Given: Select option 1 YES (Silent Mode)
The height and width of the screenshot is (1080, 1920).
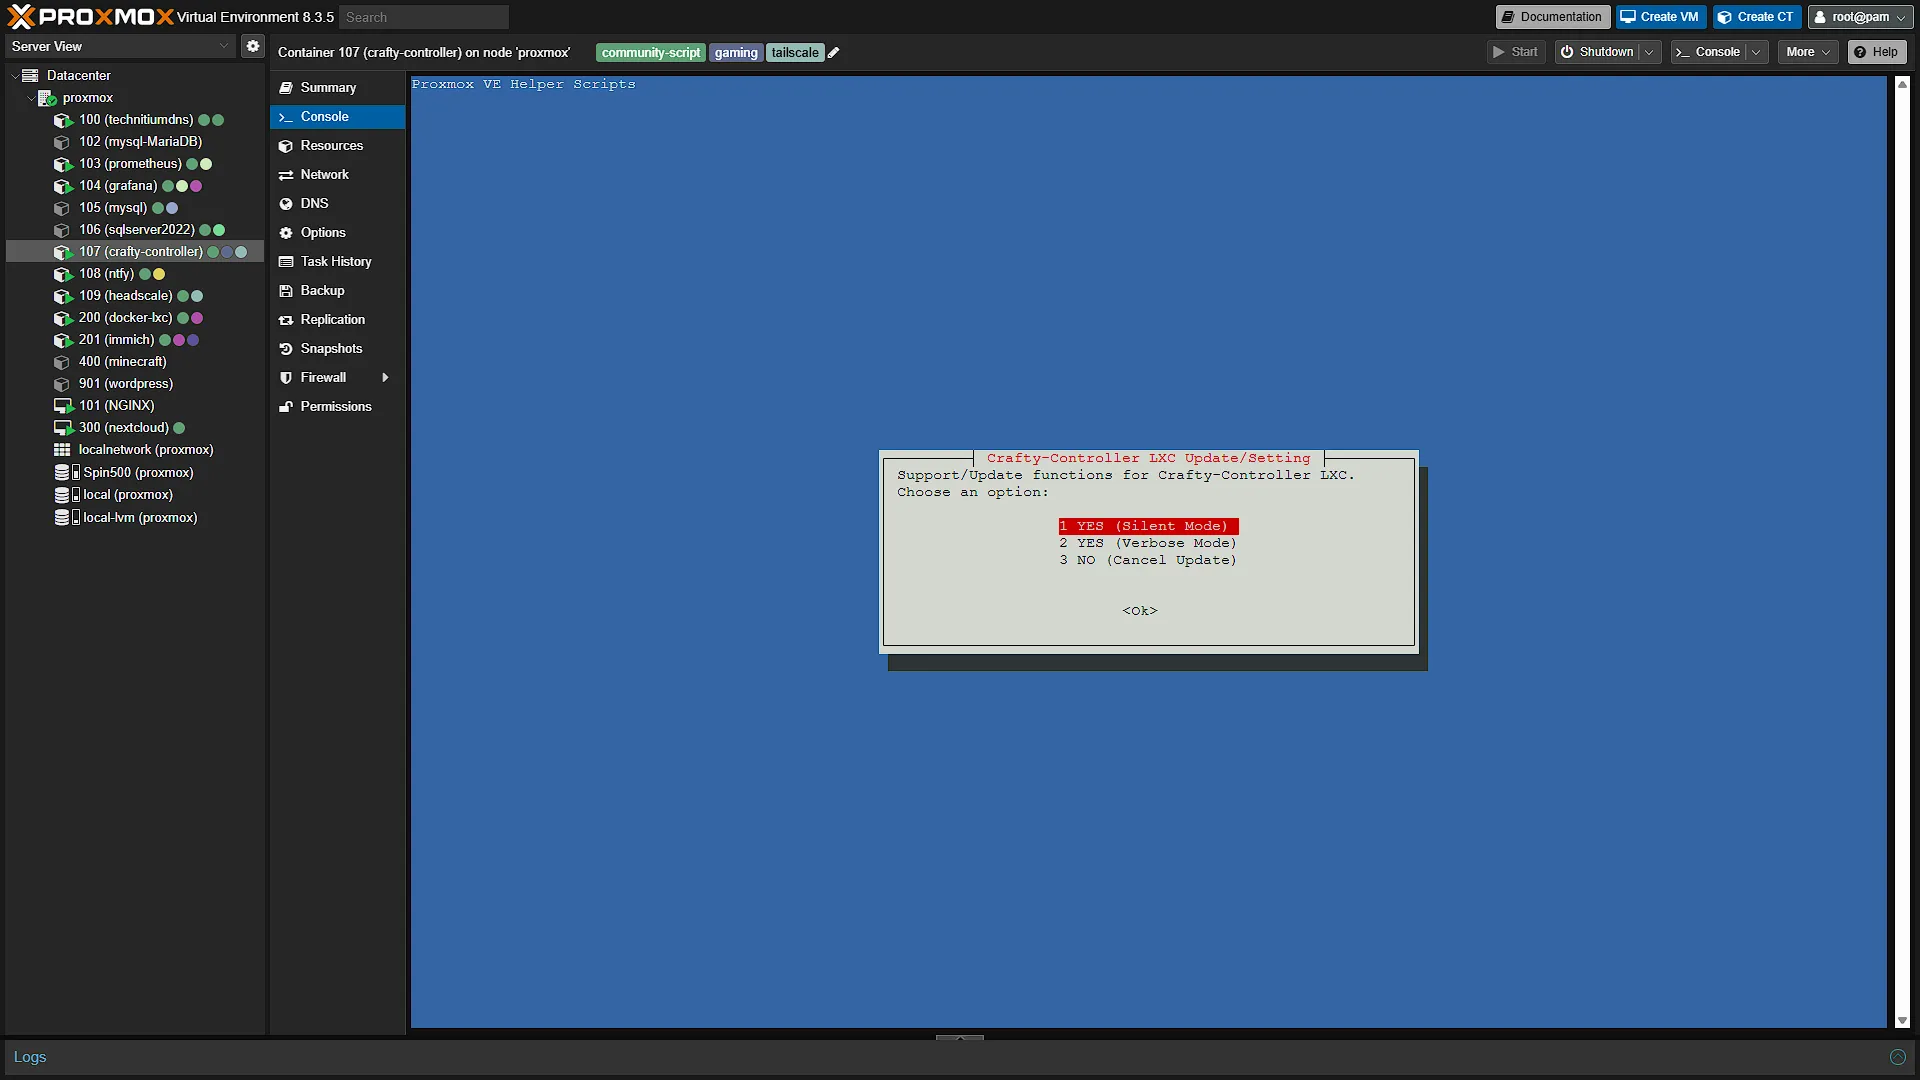Looking at the screenshot, I should (1148, 526).
